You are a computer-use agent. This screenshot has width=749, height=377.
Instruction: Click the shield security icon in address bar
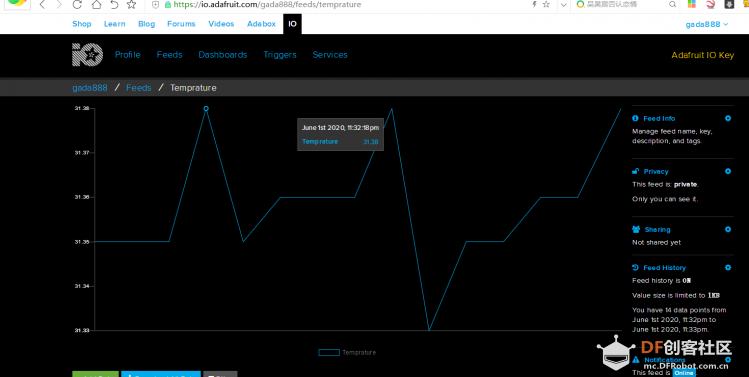(155, 5)
